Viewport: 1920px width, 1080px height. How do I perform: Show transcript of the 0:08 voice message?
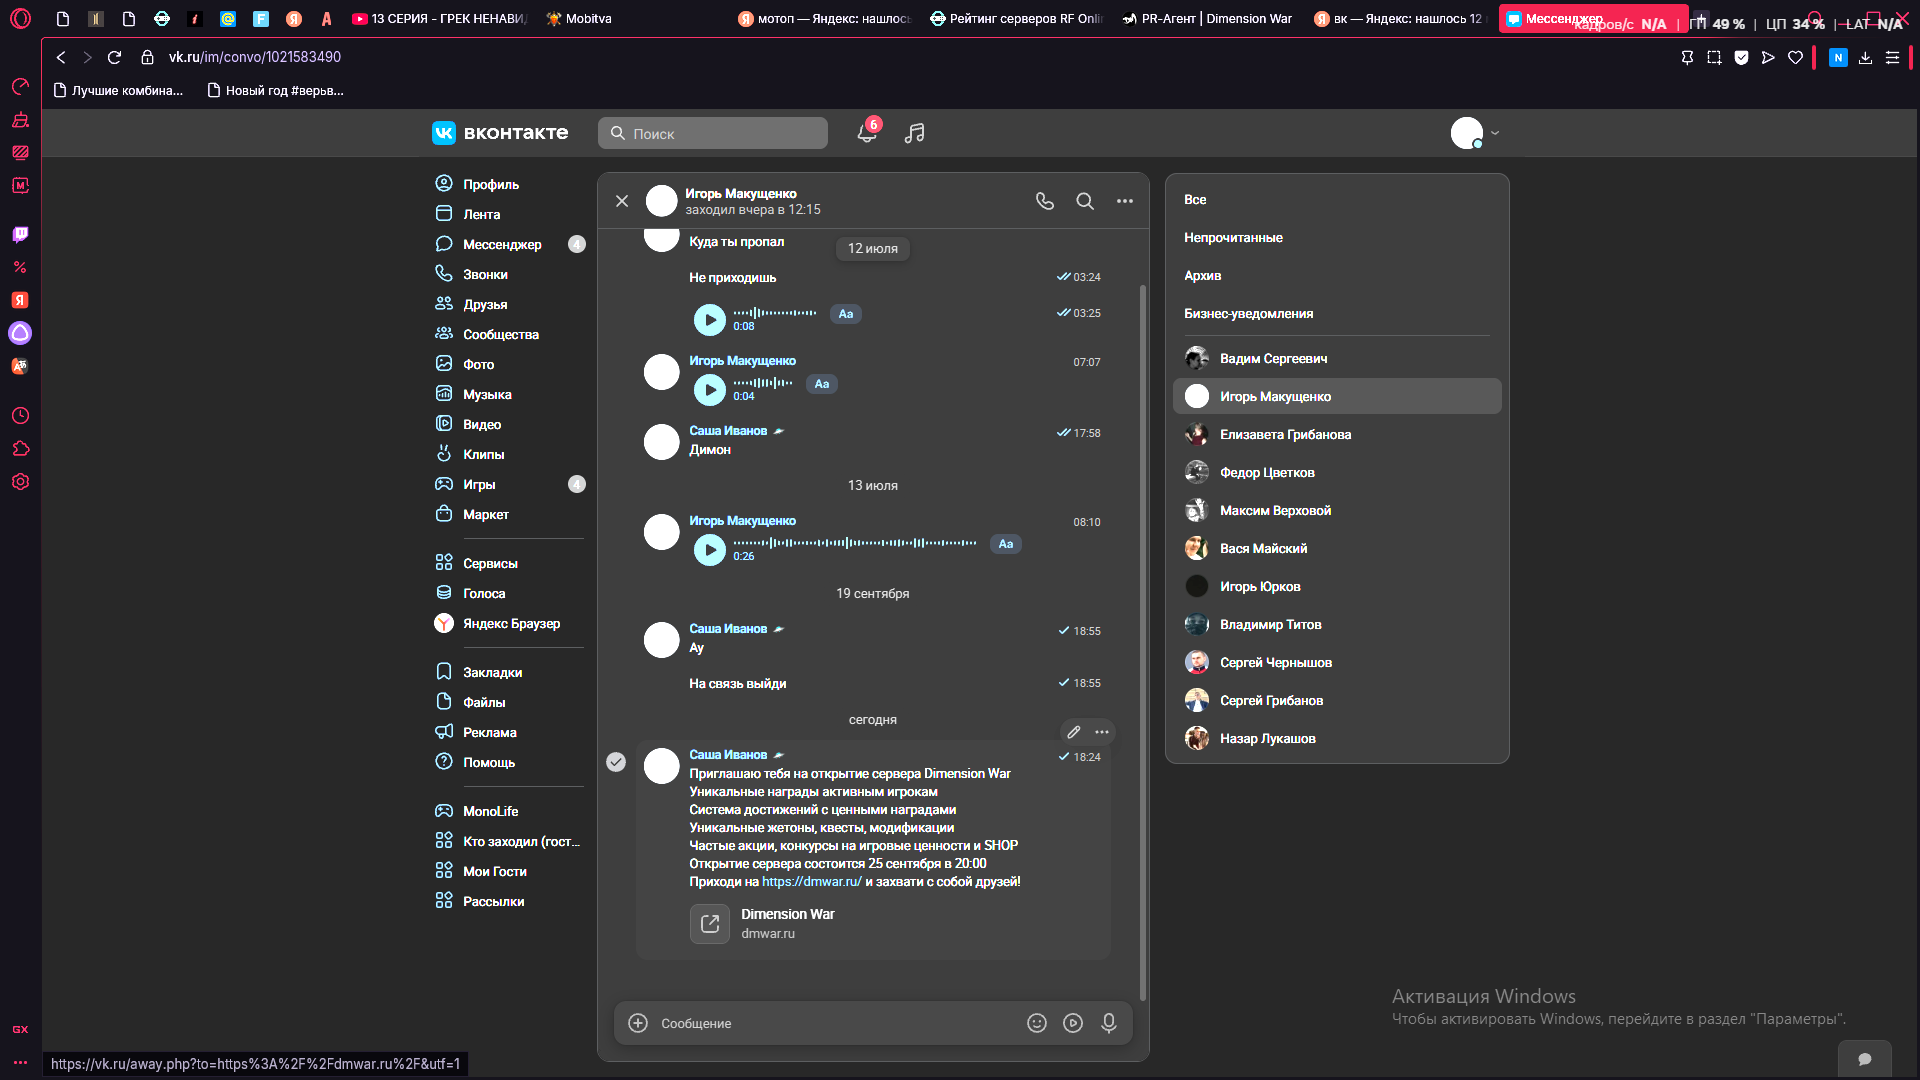846,314
